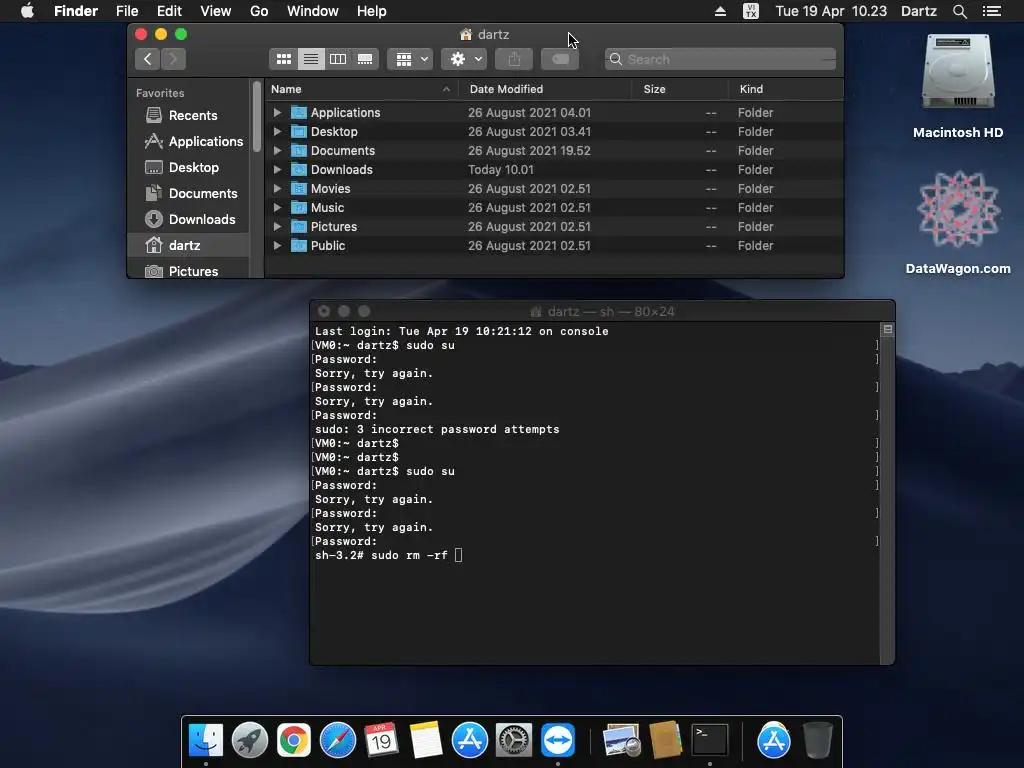Expand the Public folder row
The image size is (1024, 768).
coord(278,246)
